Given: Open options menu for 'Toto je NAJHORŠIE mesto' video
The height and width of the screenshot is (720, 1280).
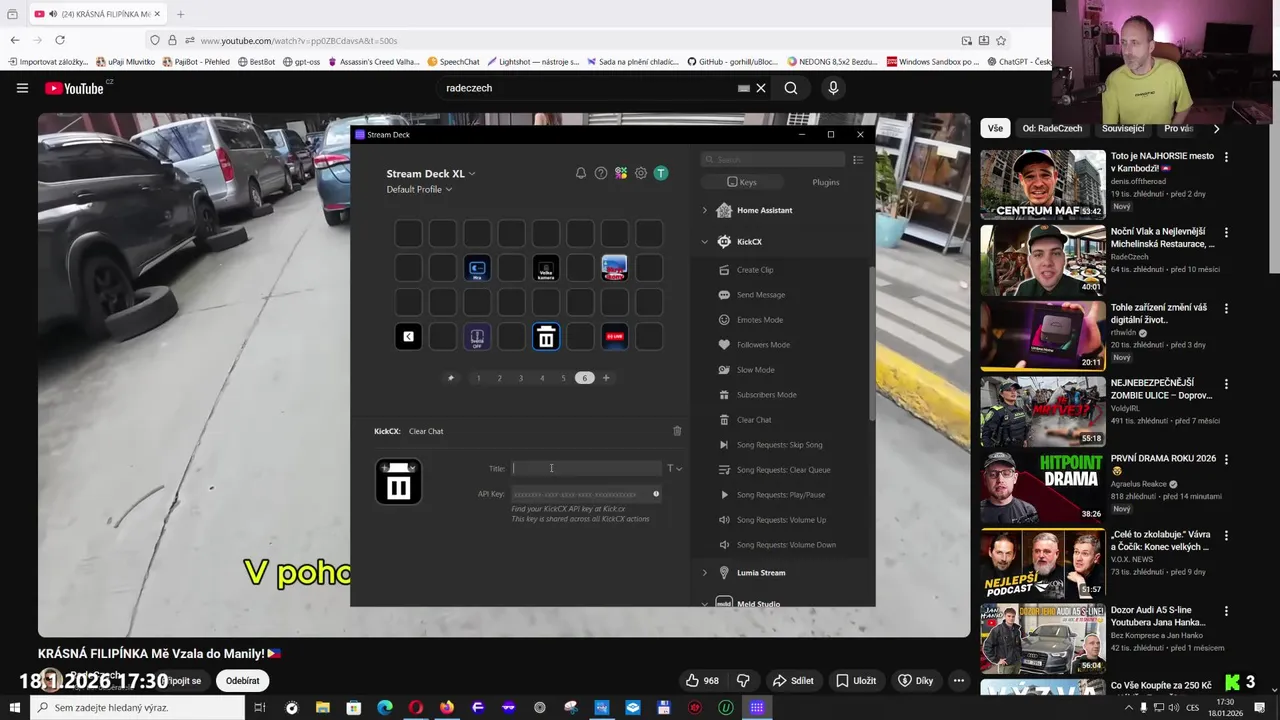Looking at the screenshot, I should (x=1227, y=157).
